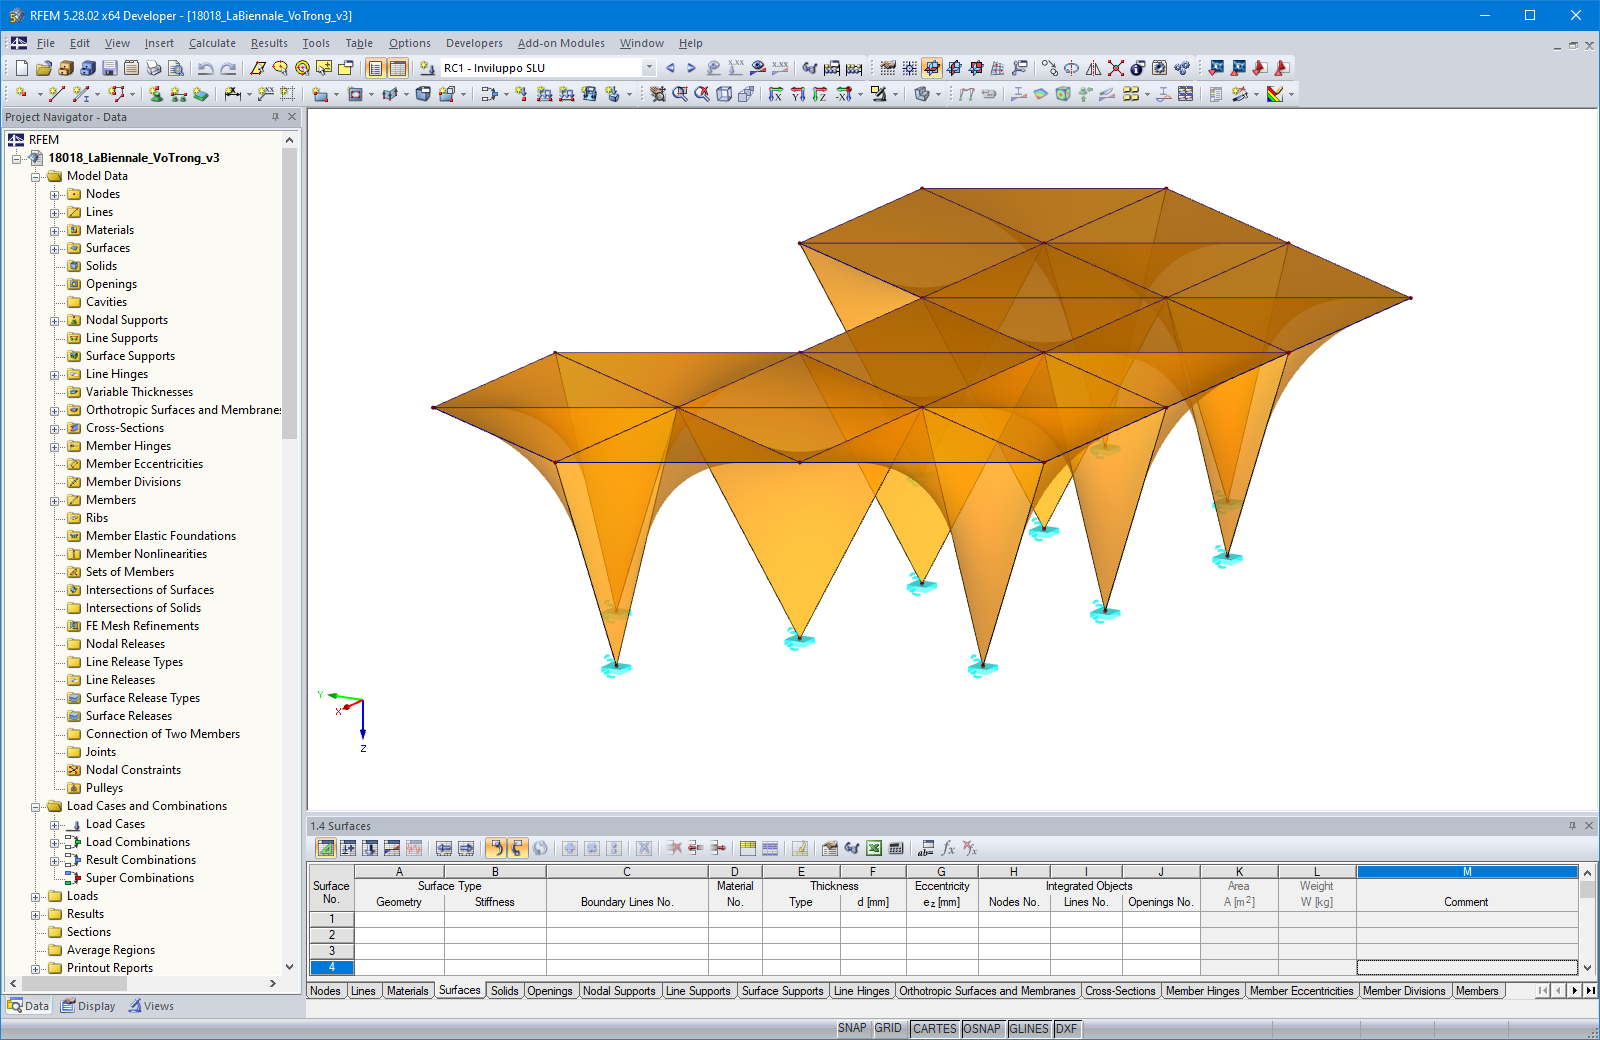Select the Undo icon on the main toolbar
The image size is (1600, 1040).
click(206, 67)
